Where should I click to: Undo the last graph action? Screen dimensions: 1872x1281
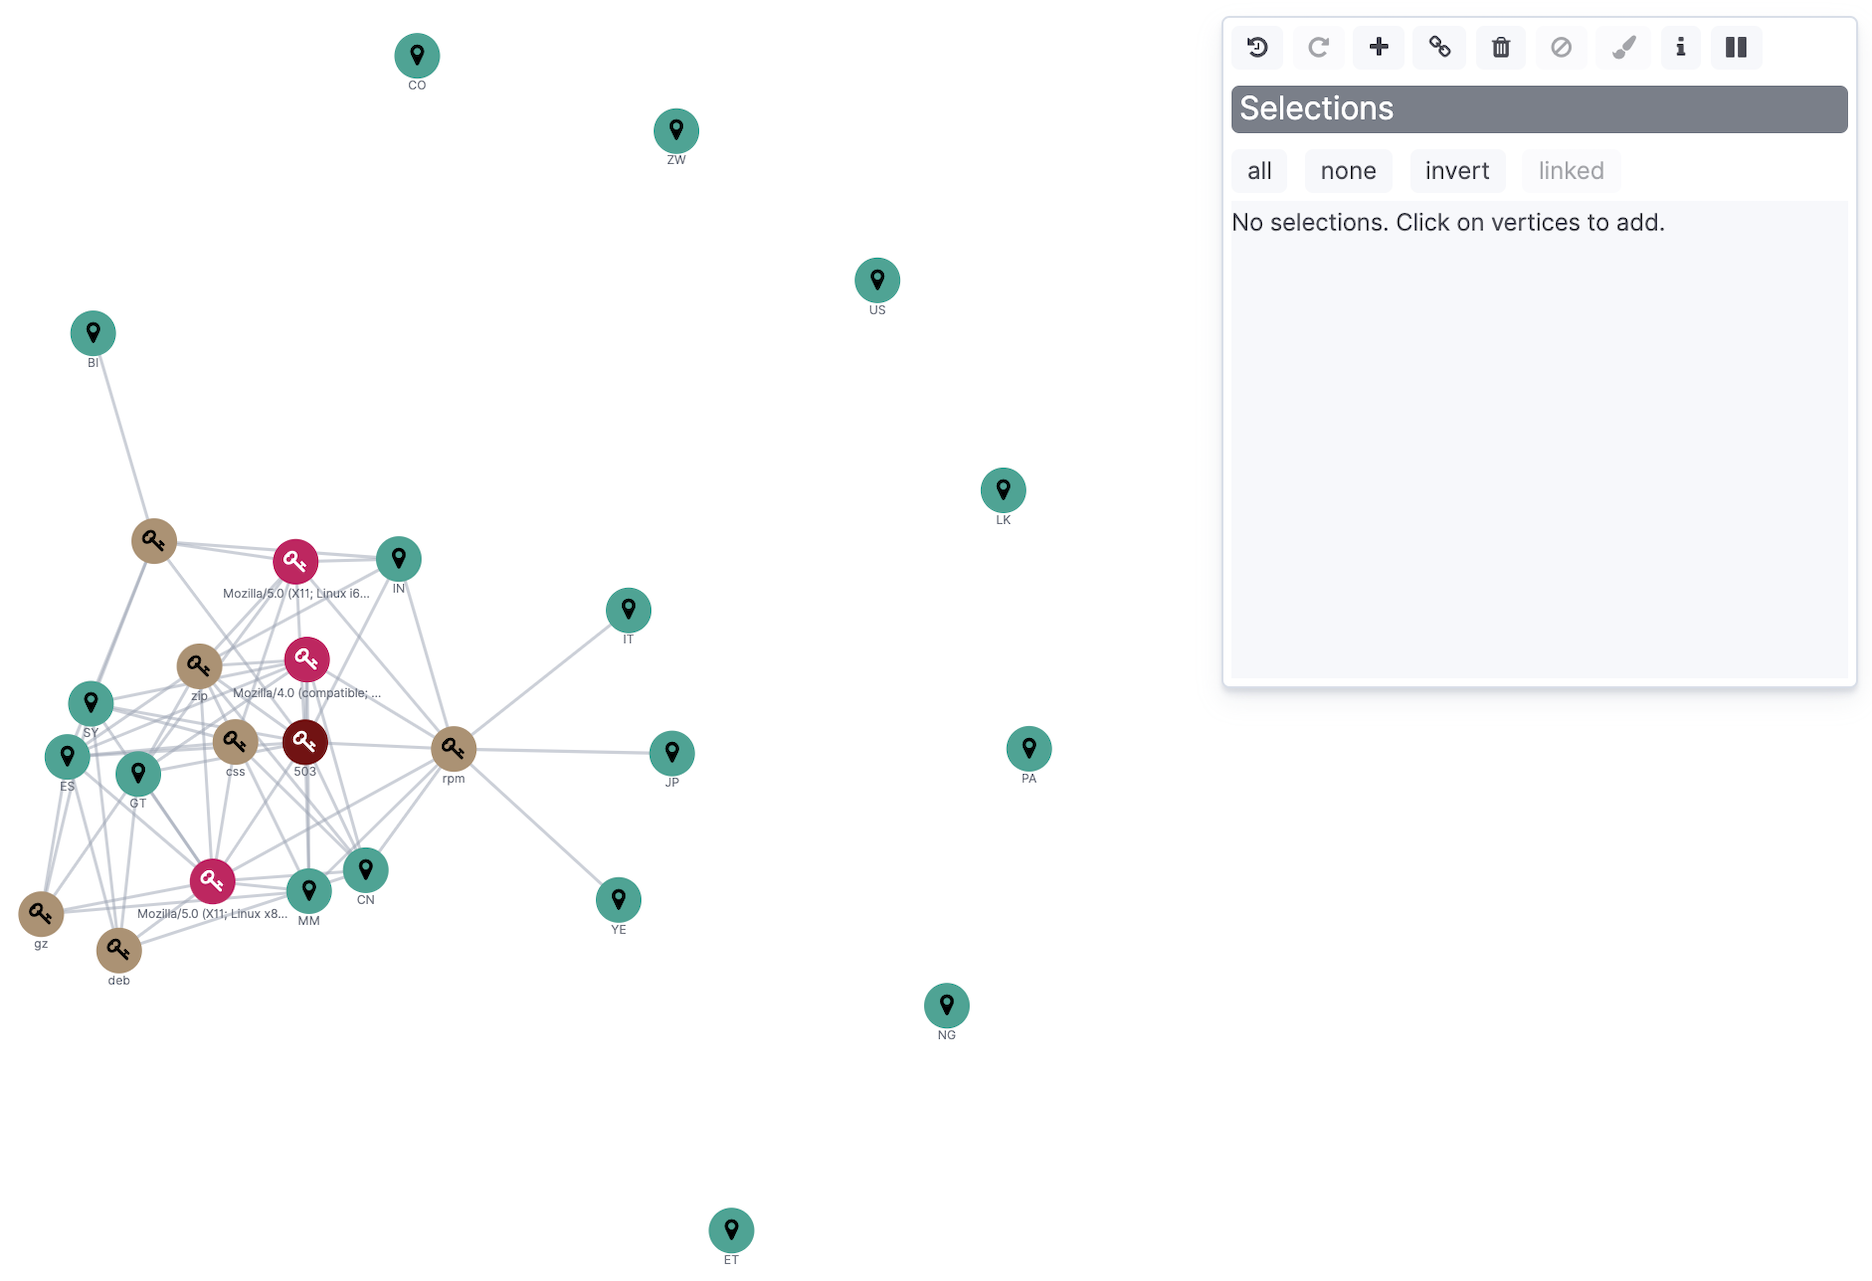pos(1257,47)
